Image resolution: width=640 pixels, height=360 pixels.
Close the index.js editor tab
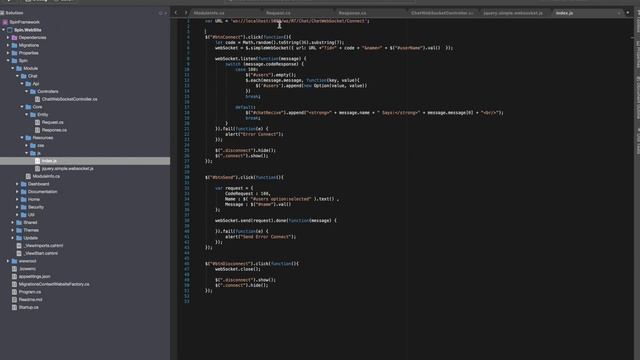619,13
